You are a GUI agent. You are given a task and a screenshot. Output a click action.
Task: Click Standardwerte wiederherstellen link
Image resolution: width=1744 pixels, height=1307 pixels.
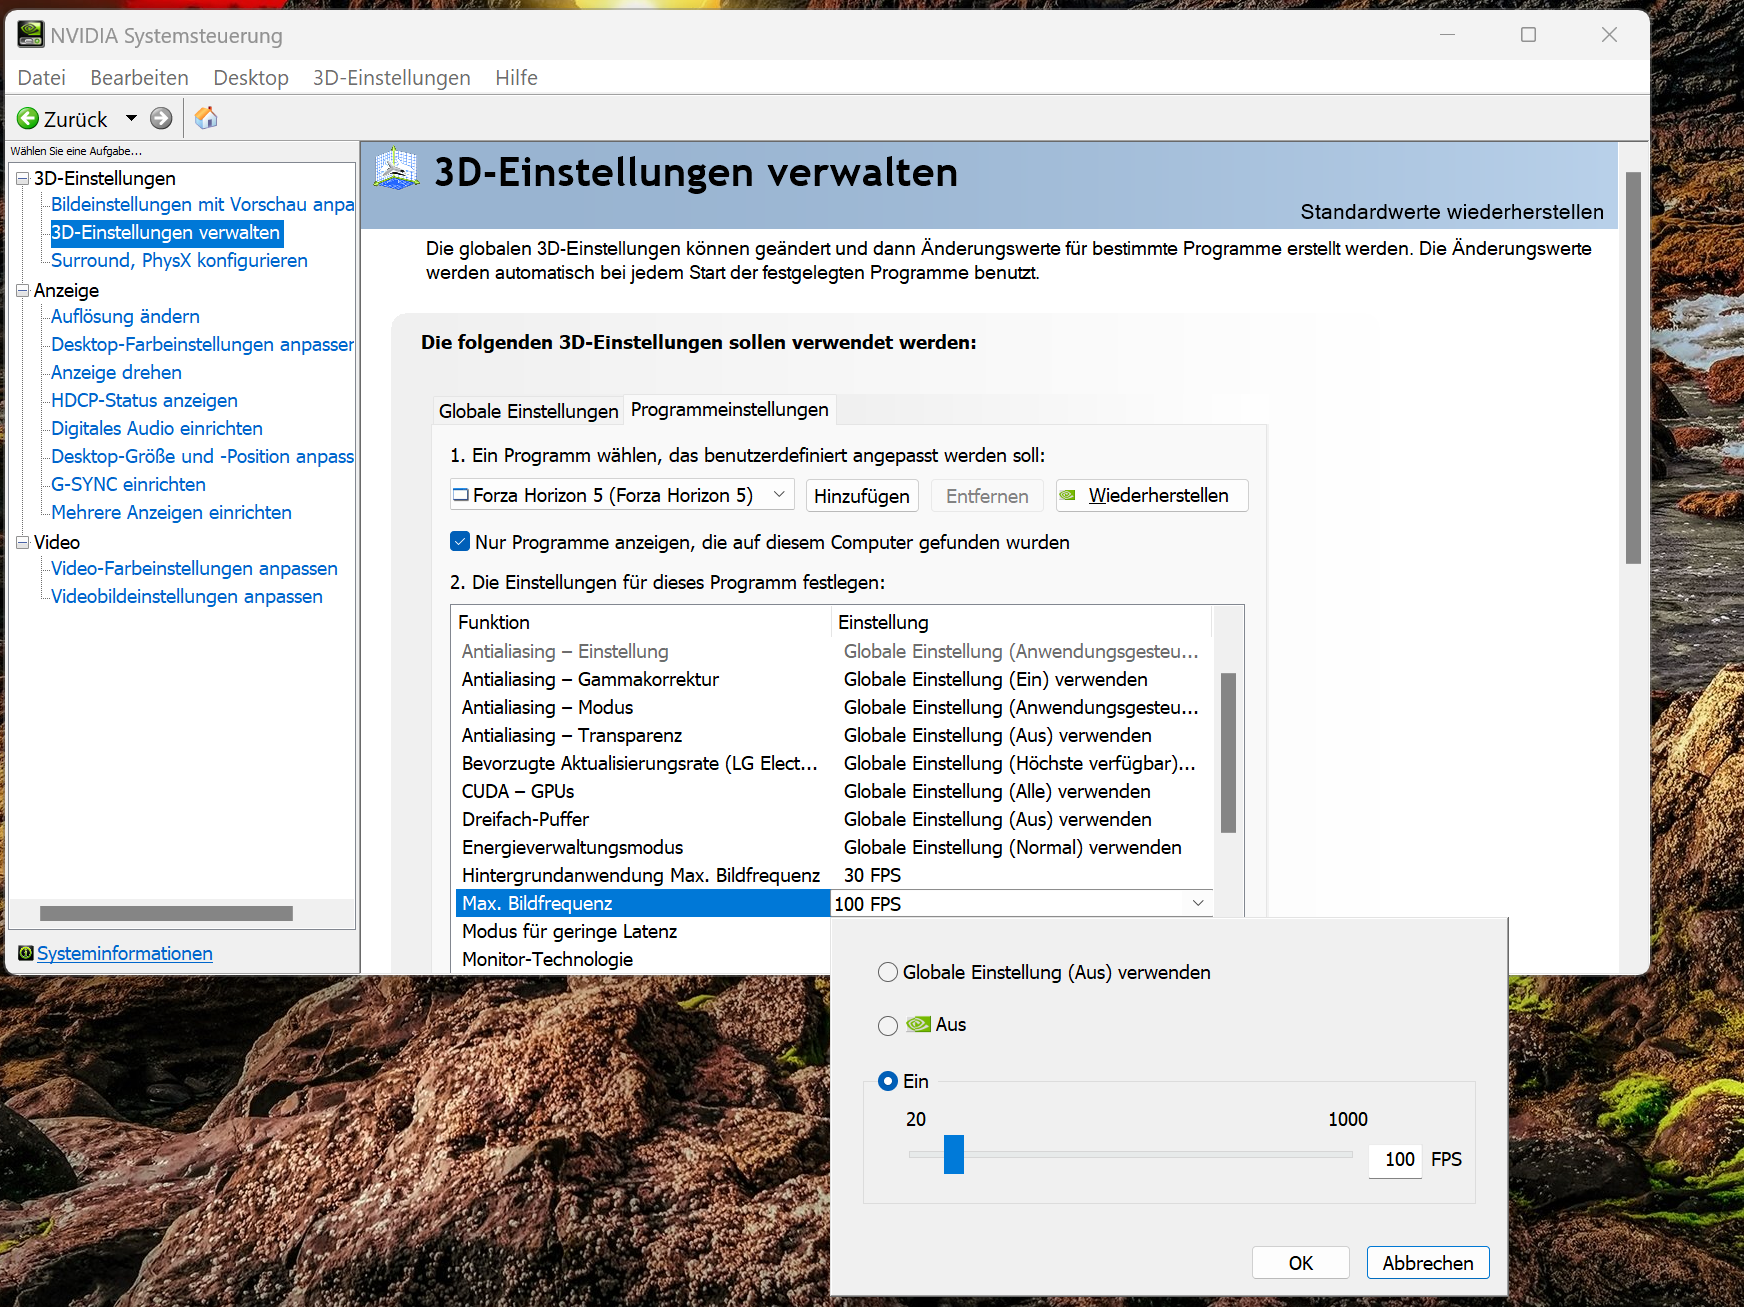[1452, 212]
